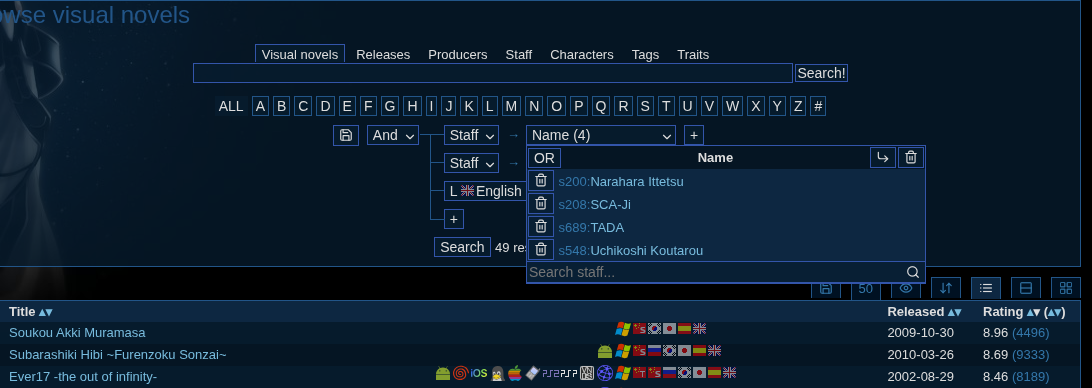Open the second Staff filter type dropdown
This screenshot has width=1092, height=388.
(x=471, y=163)
